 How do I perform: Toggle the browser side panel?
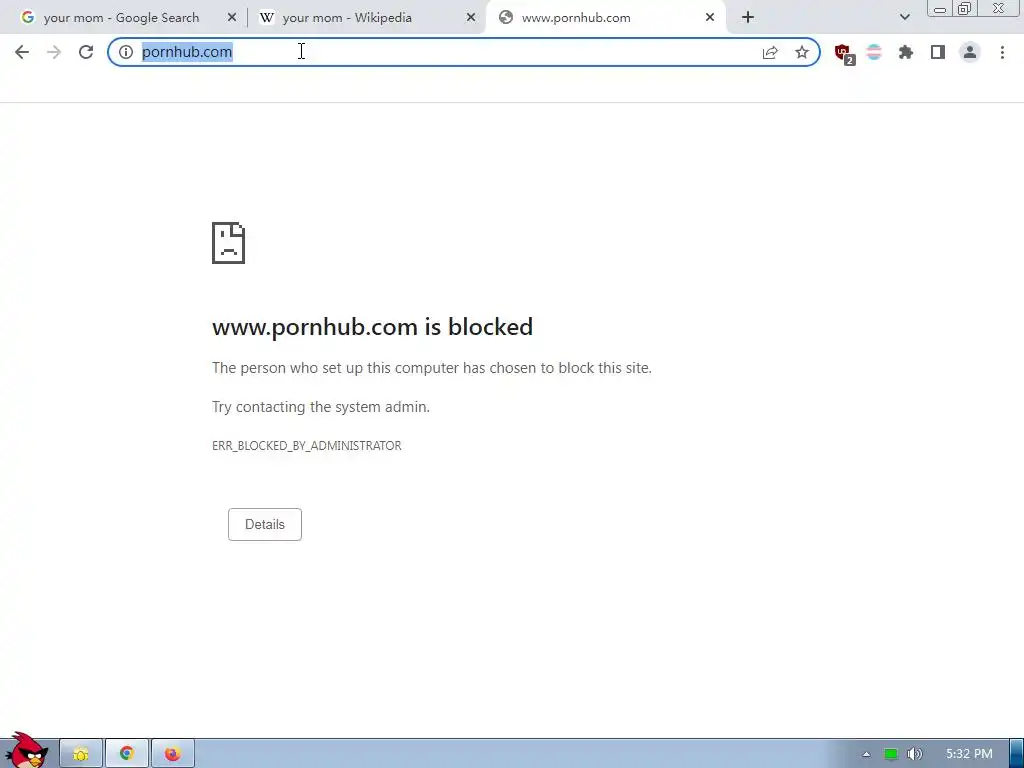click(x=938, y=52)
